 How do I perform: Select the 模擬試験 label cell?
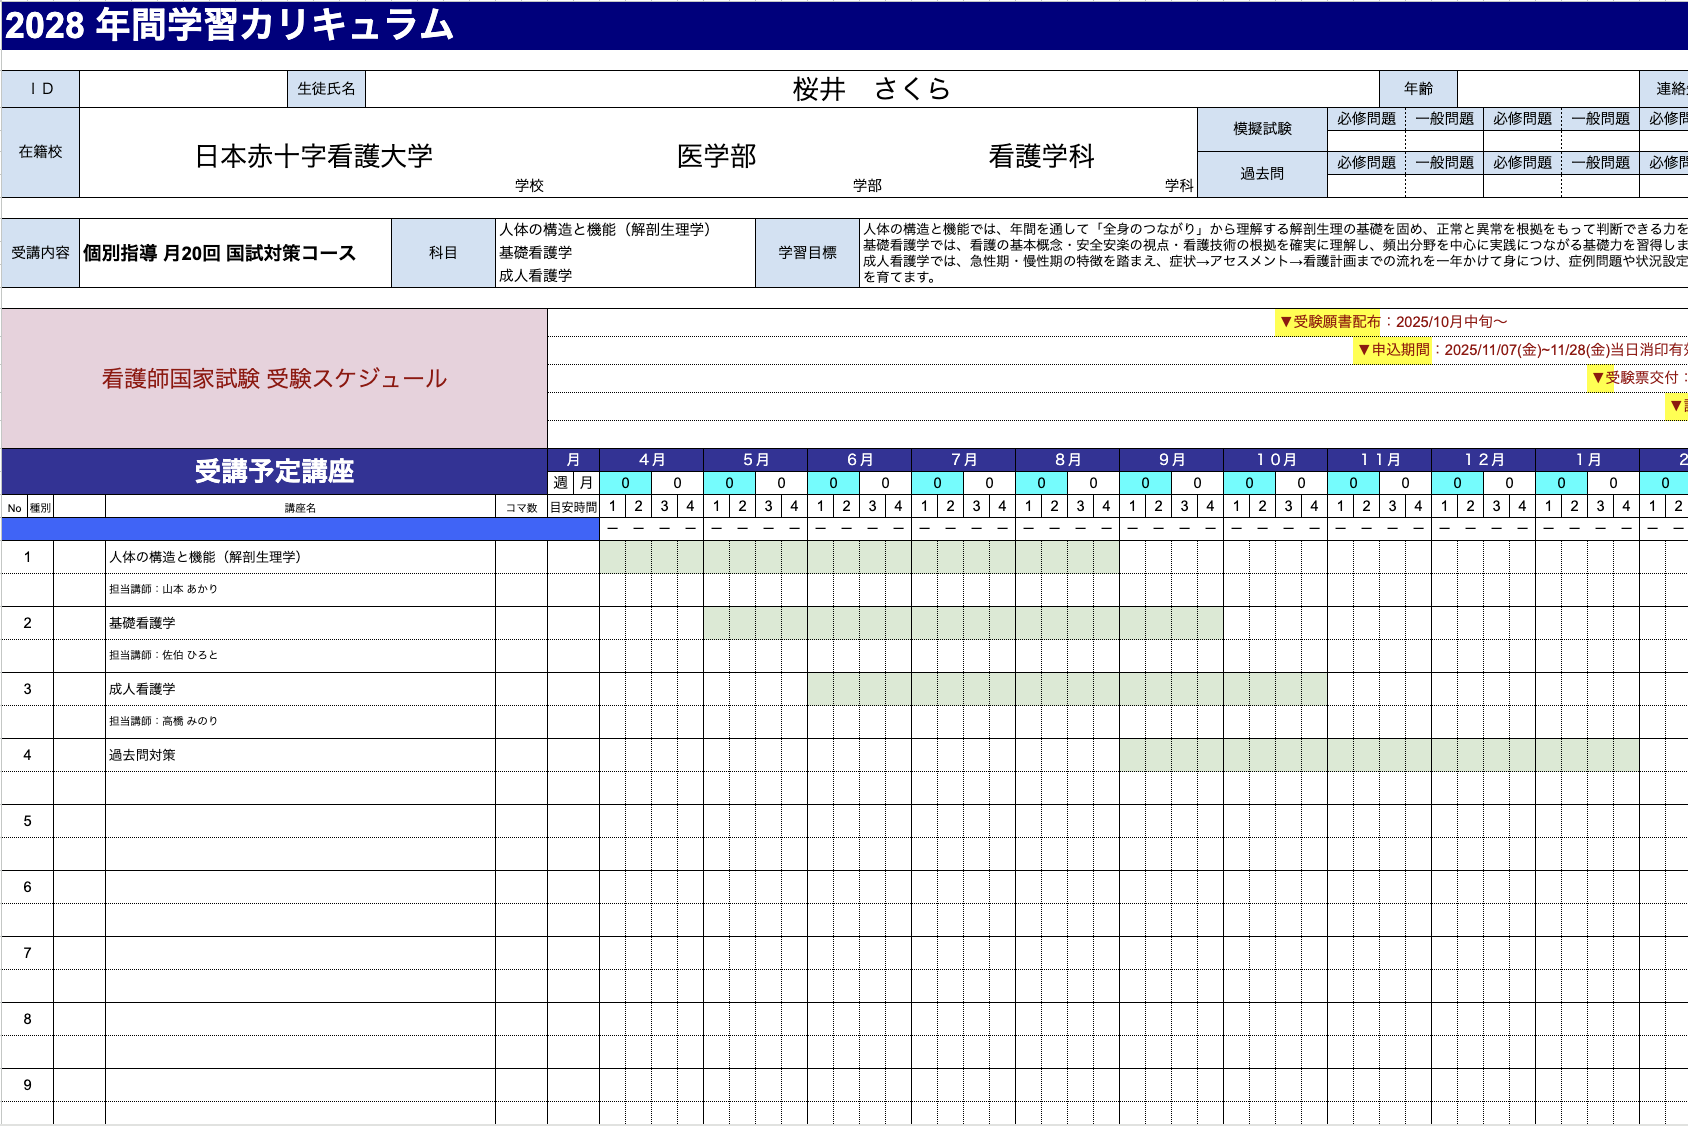tap(1262, 129)
